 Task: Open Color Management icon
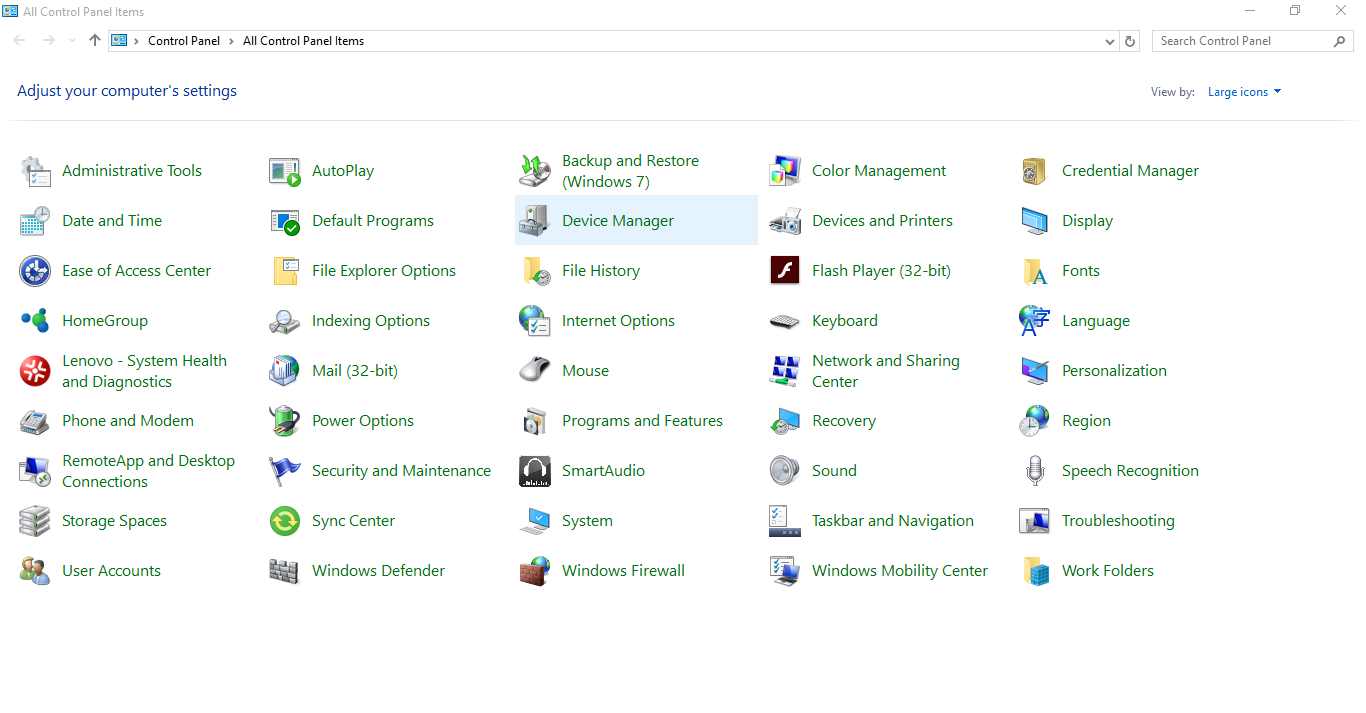(x=785, y=171)
